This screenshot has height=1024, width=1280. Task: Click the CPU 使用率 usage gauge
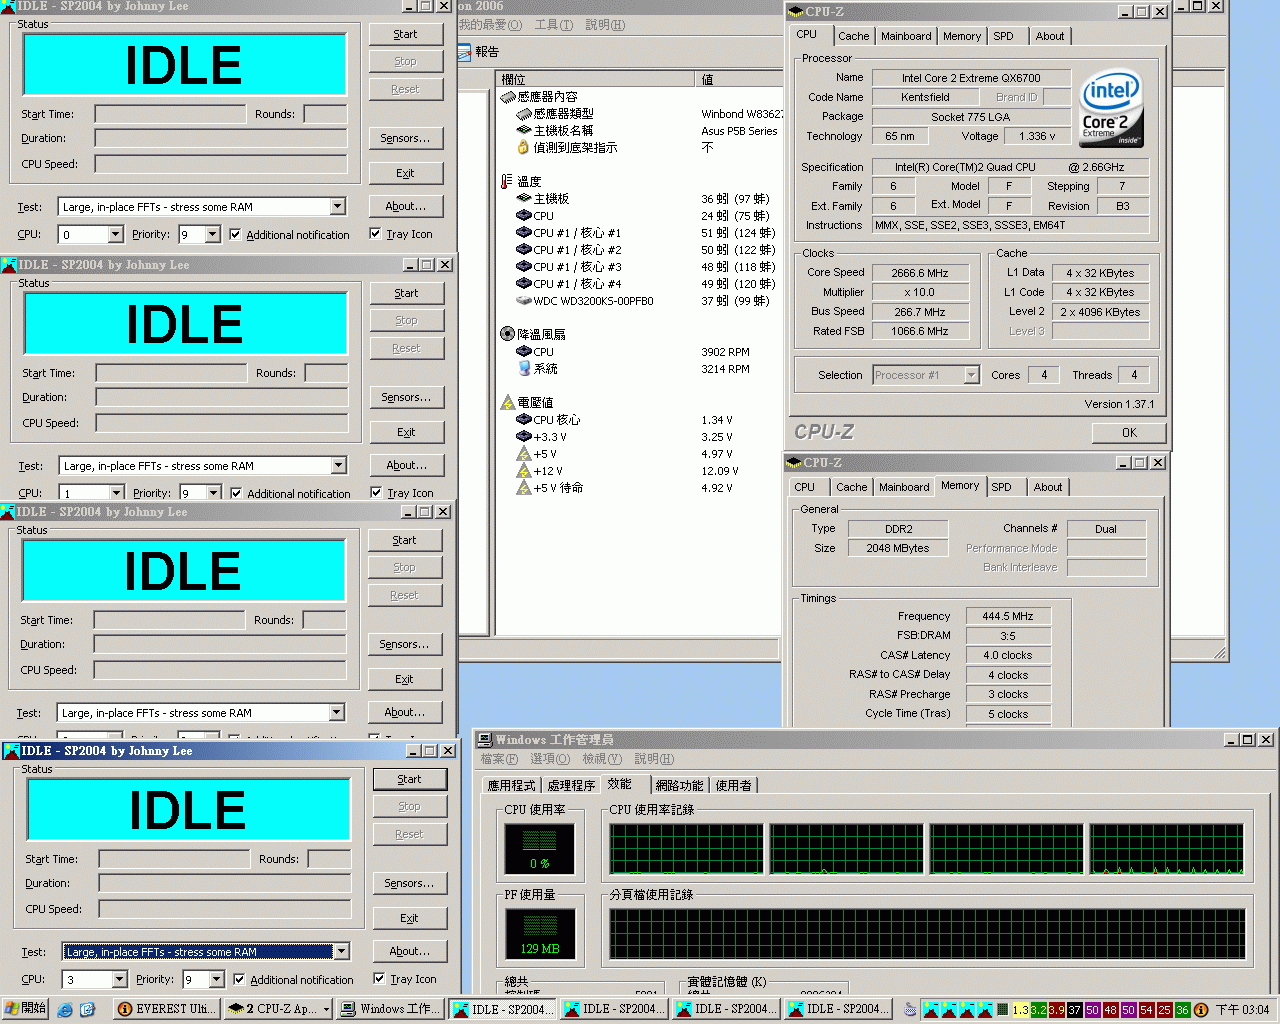(x=540, y=849)
